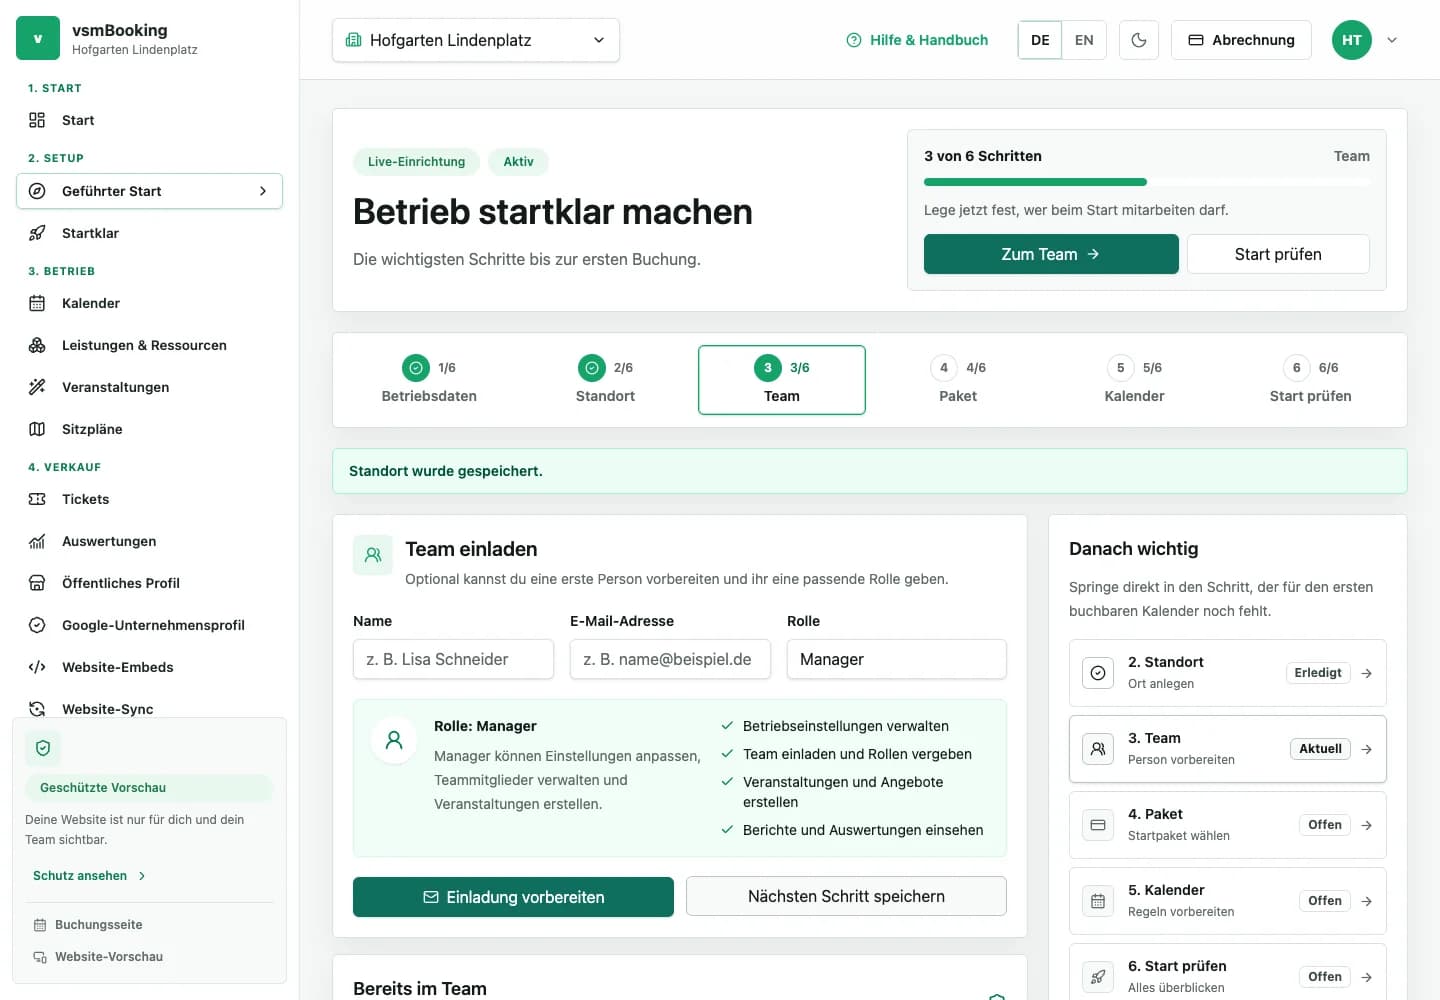Click the Sitzpläne map icon
The image size is (1440, 1000).
coord(37,429)
